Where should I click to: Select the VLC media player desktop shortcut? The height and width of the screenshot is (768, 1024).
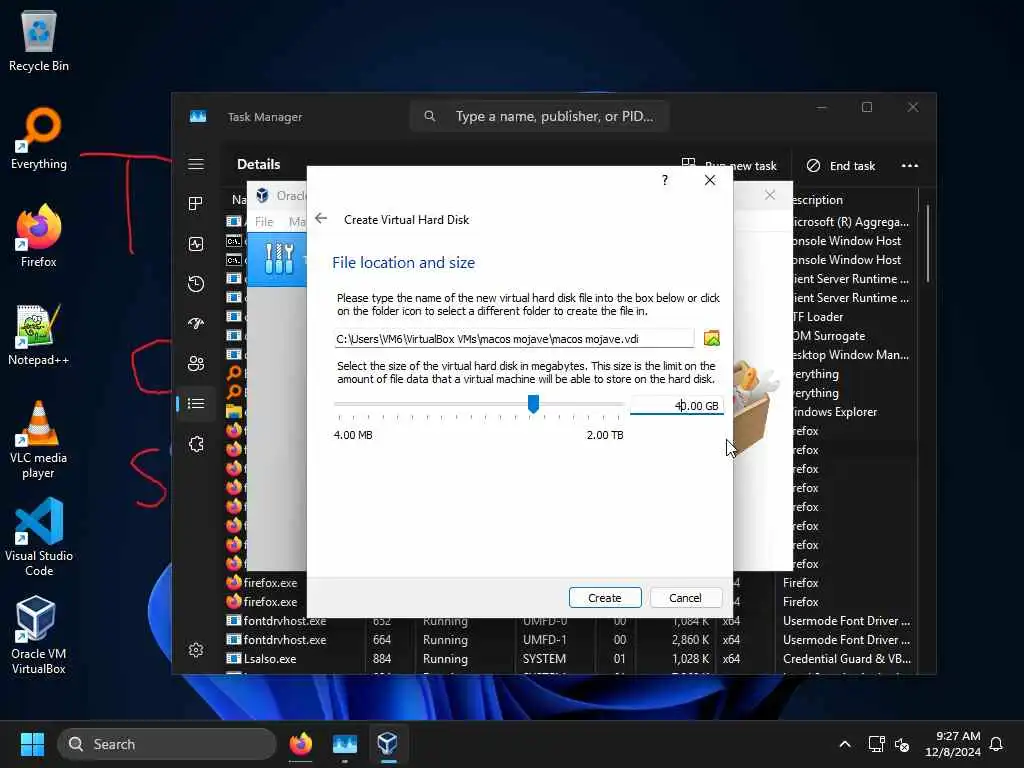(39, 440)
